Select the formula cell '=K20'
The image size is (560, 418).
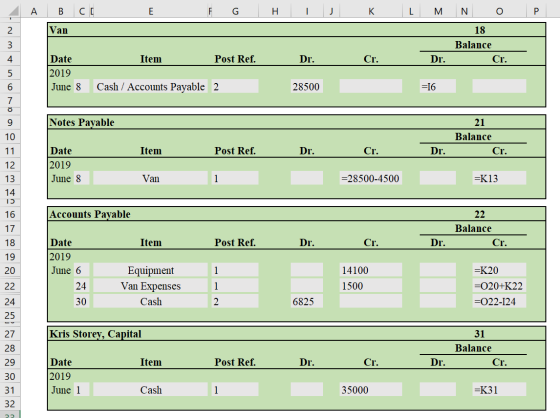click(499, 270)
